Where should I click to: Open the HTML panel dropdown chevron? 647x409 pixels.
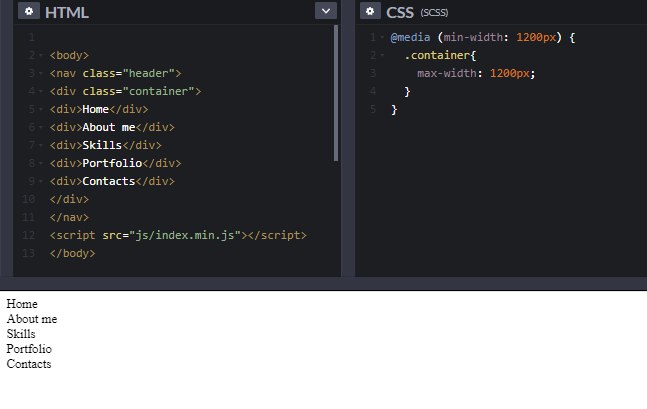click(326, 11)
